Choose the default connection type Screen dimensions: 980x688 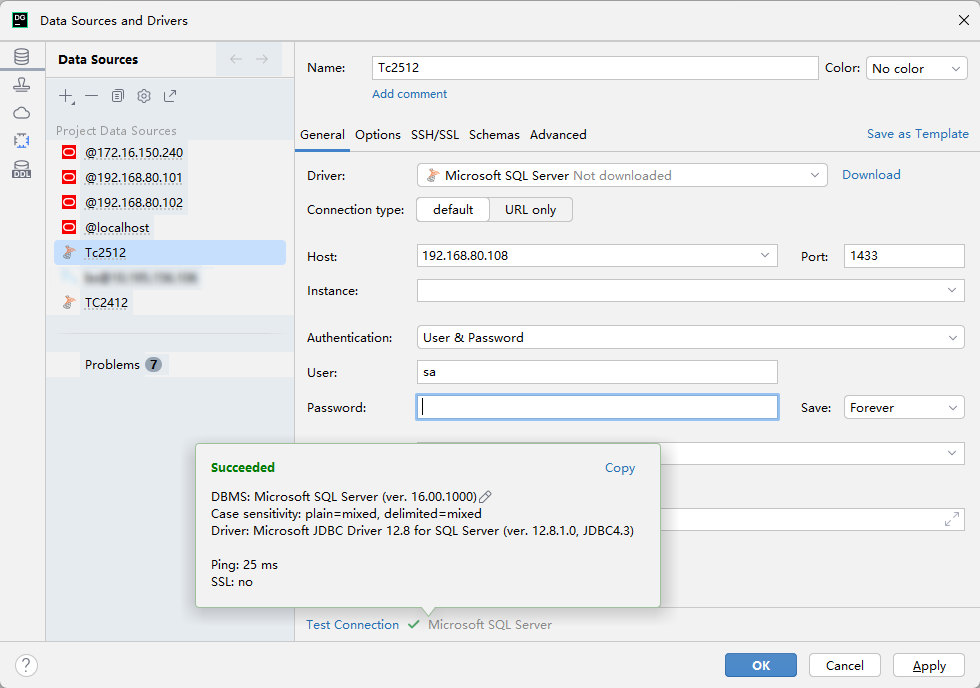(x=453, y=210)
